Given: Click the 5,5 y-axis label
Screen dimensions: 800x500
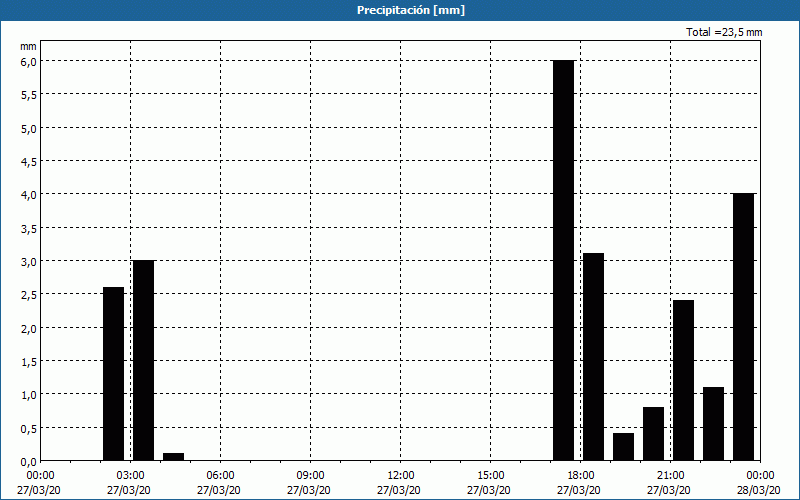Looking at the screenshot, I should click(x=29, y=95).
